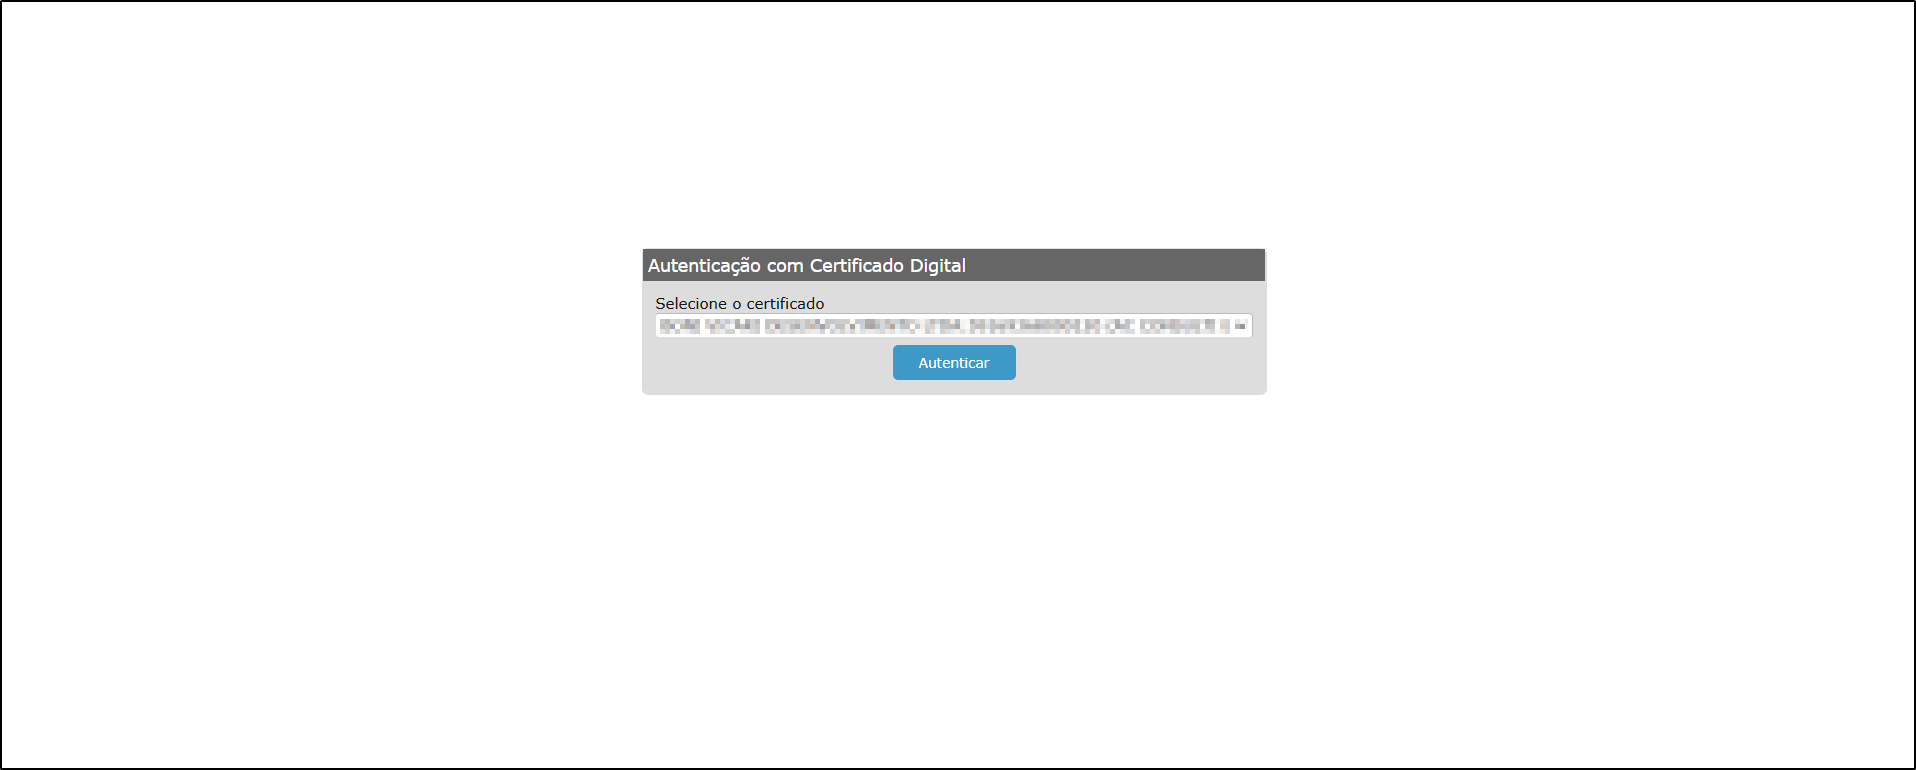
Task: Click the blurred certificate name in the combo box
Action: point(944,326)
